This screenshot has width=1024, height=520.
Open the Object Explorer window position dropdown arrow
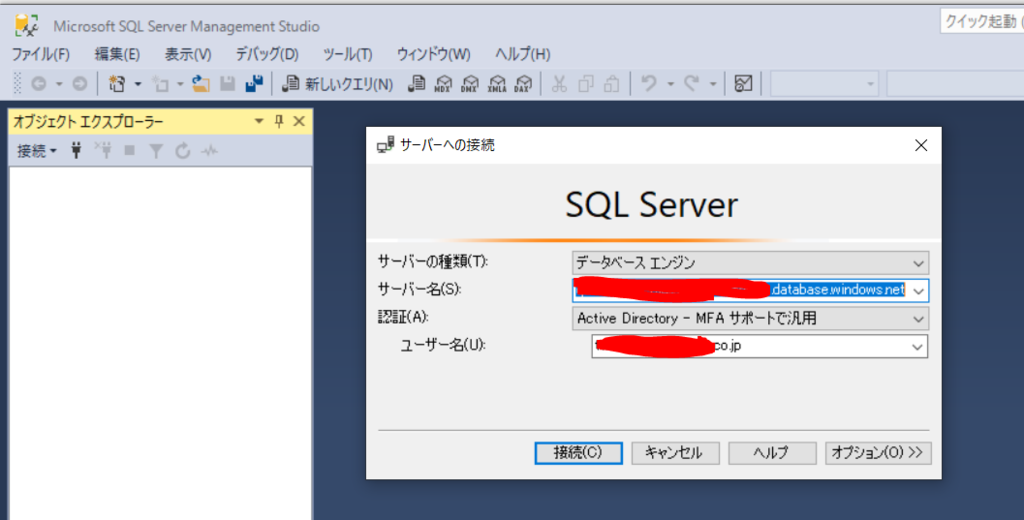[259, 122]
